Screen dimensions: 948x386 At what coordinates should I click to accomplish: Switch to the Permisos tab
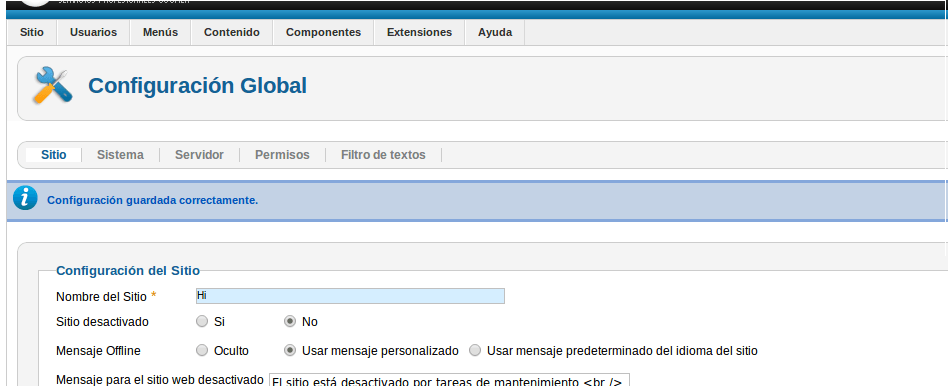point(282,155)
